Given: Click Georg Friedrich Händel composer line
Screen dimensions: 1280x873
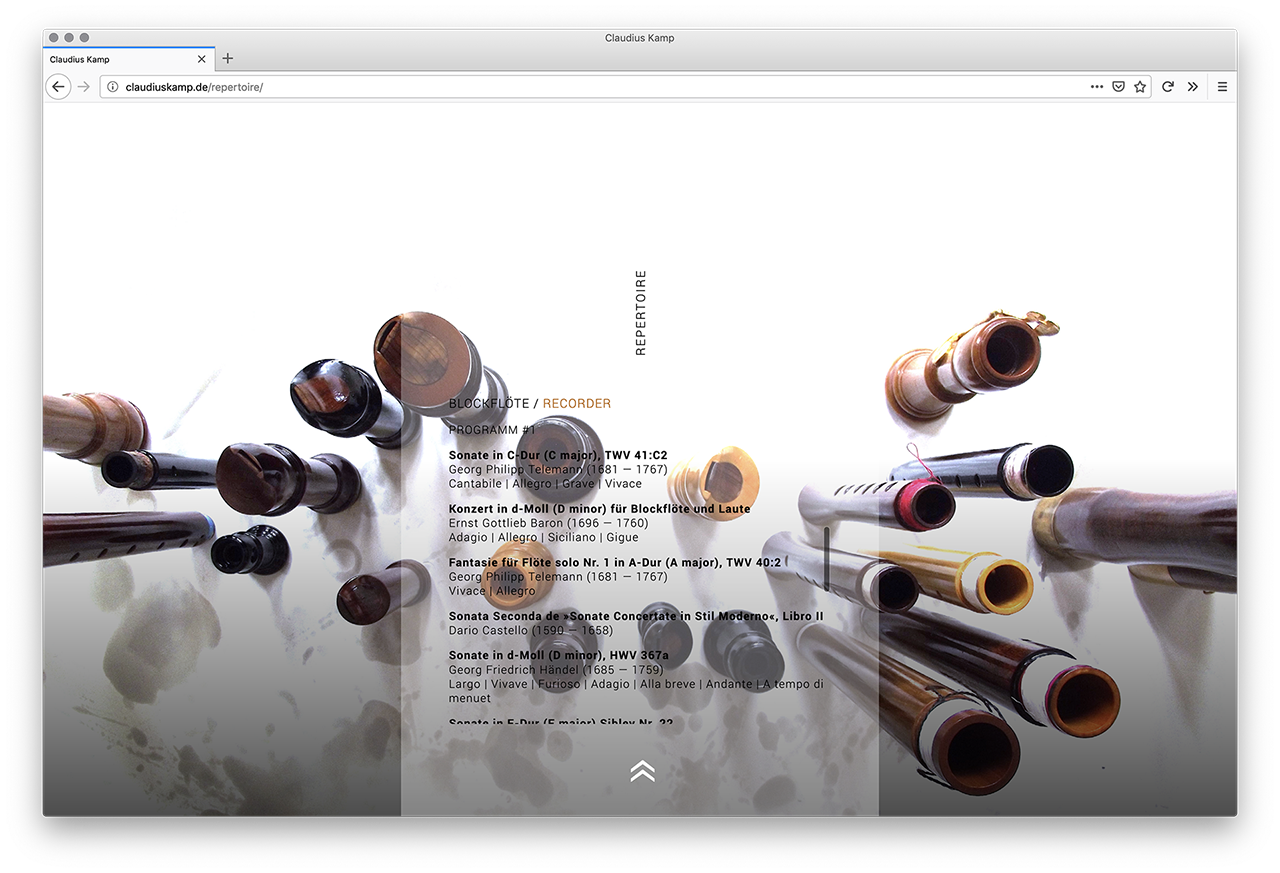Looking at the screenshot, I should [x=556, y=670].
